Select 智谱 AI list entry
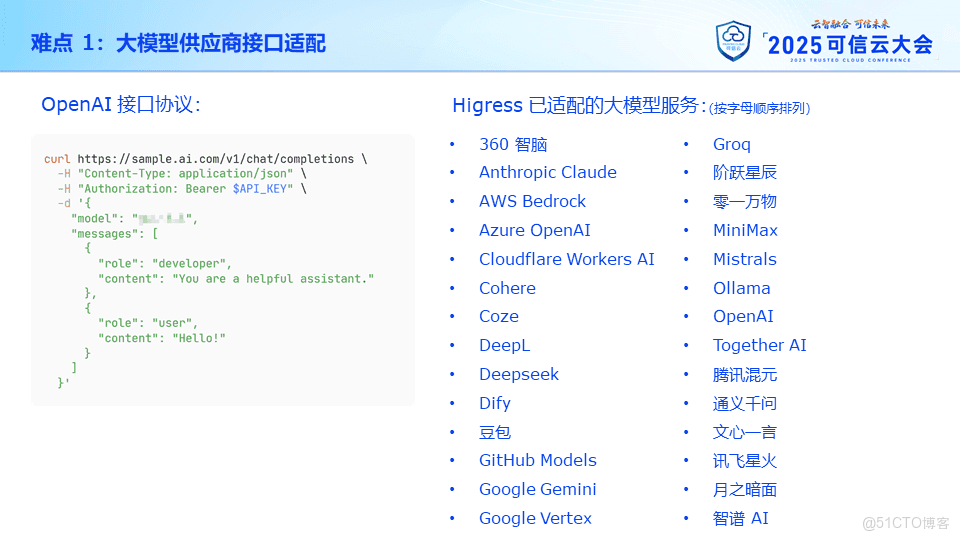Image resolution: width=960 pixels, height=540 pixels. point(741,519)
